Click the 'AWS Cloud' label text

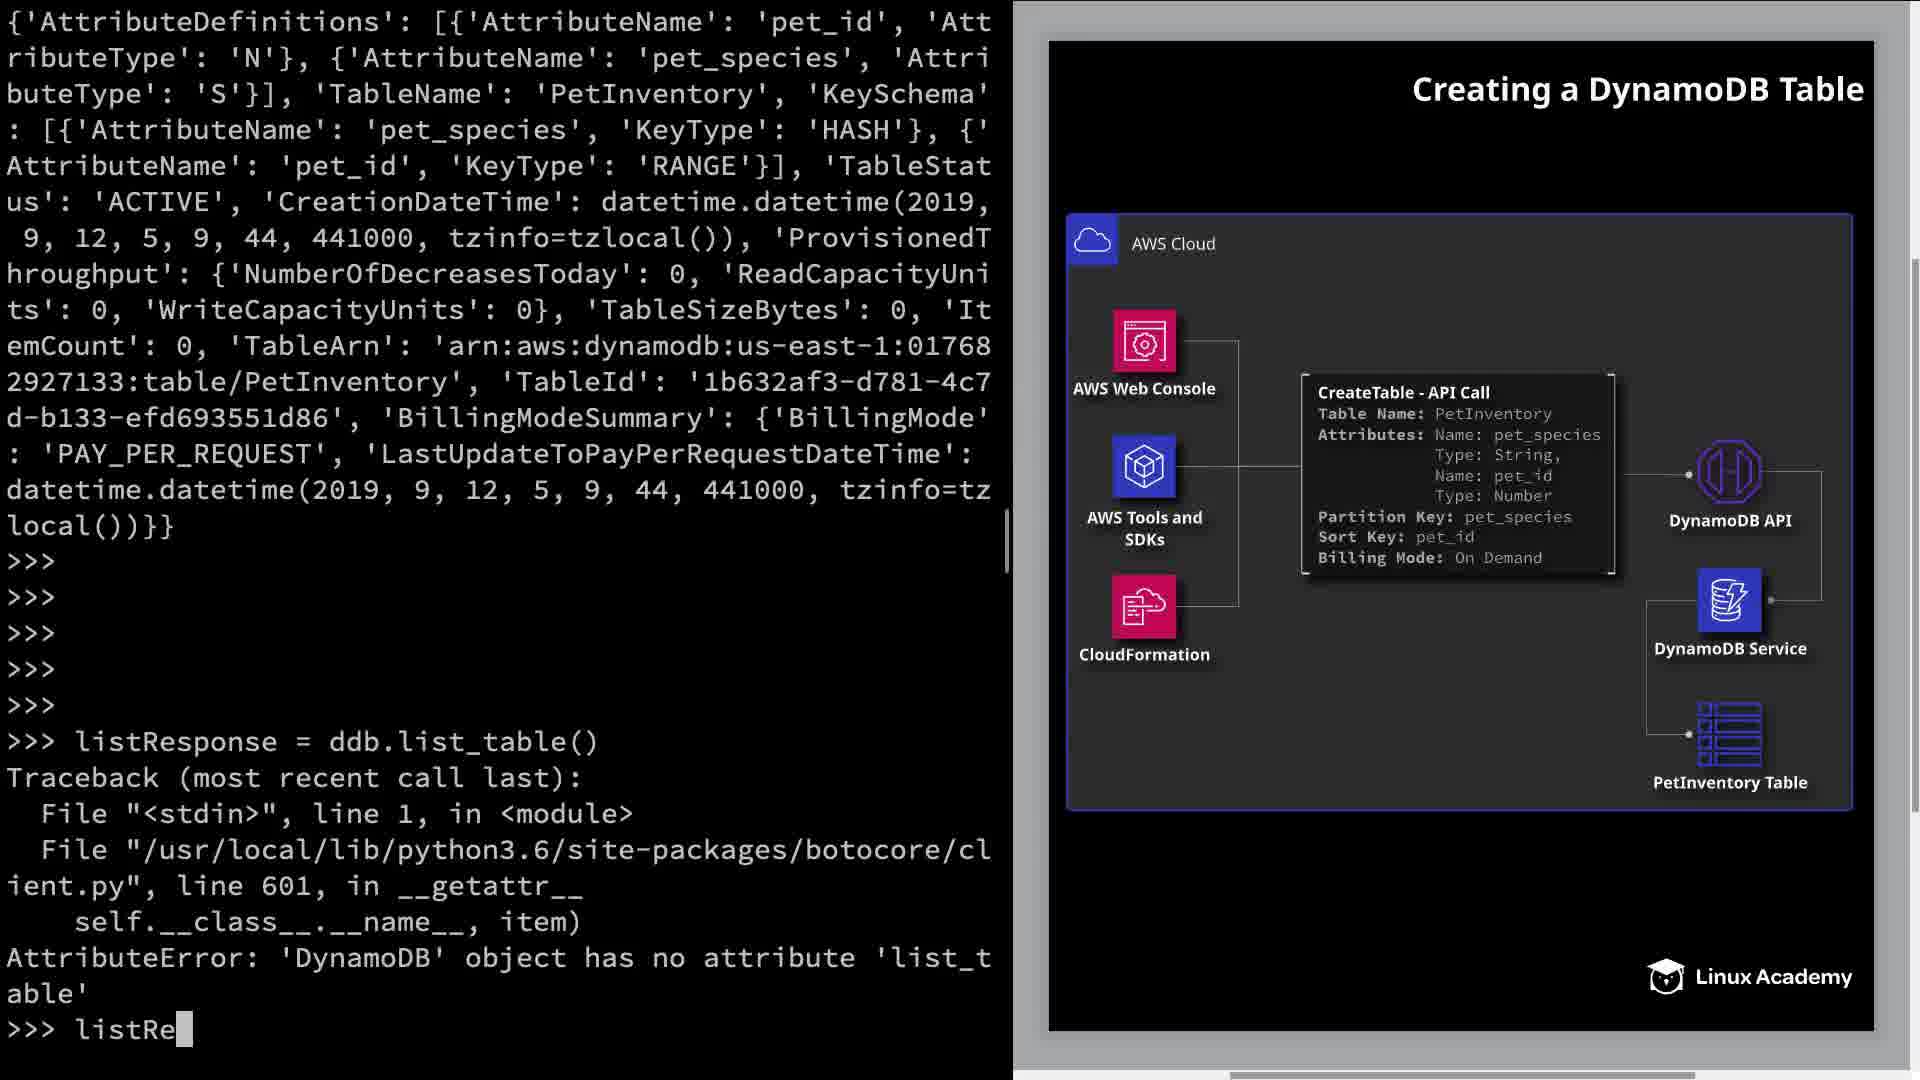click(x=1173, y=244)
